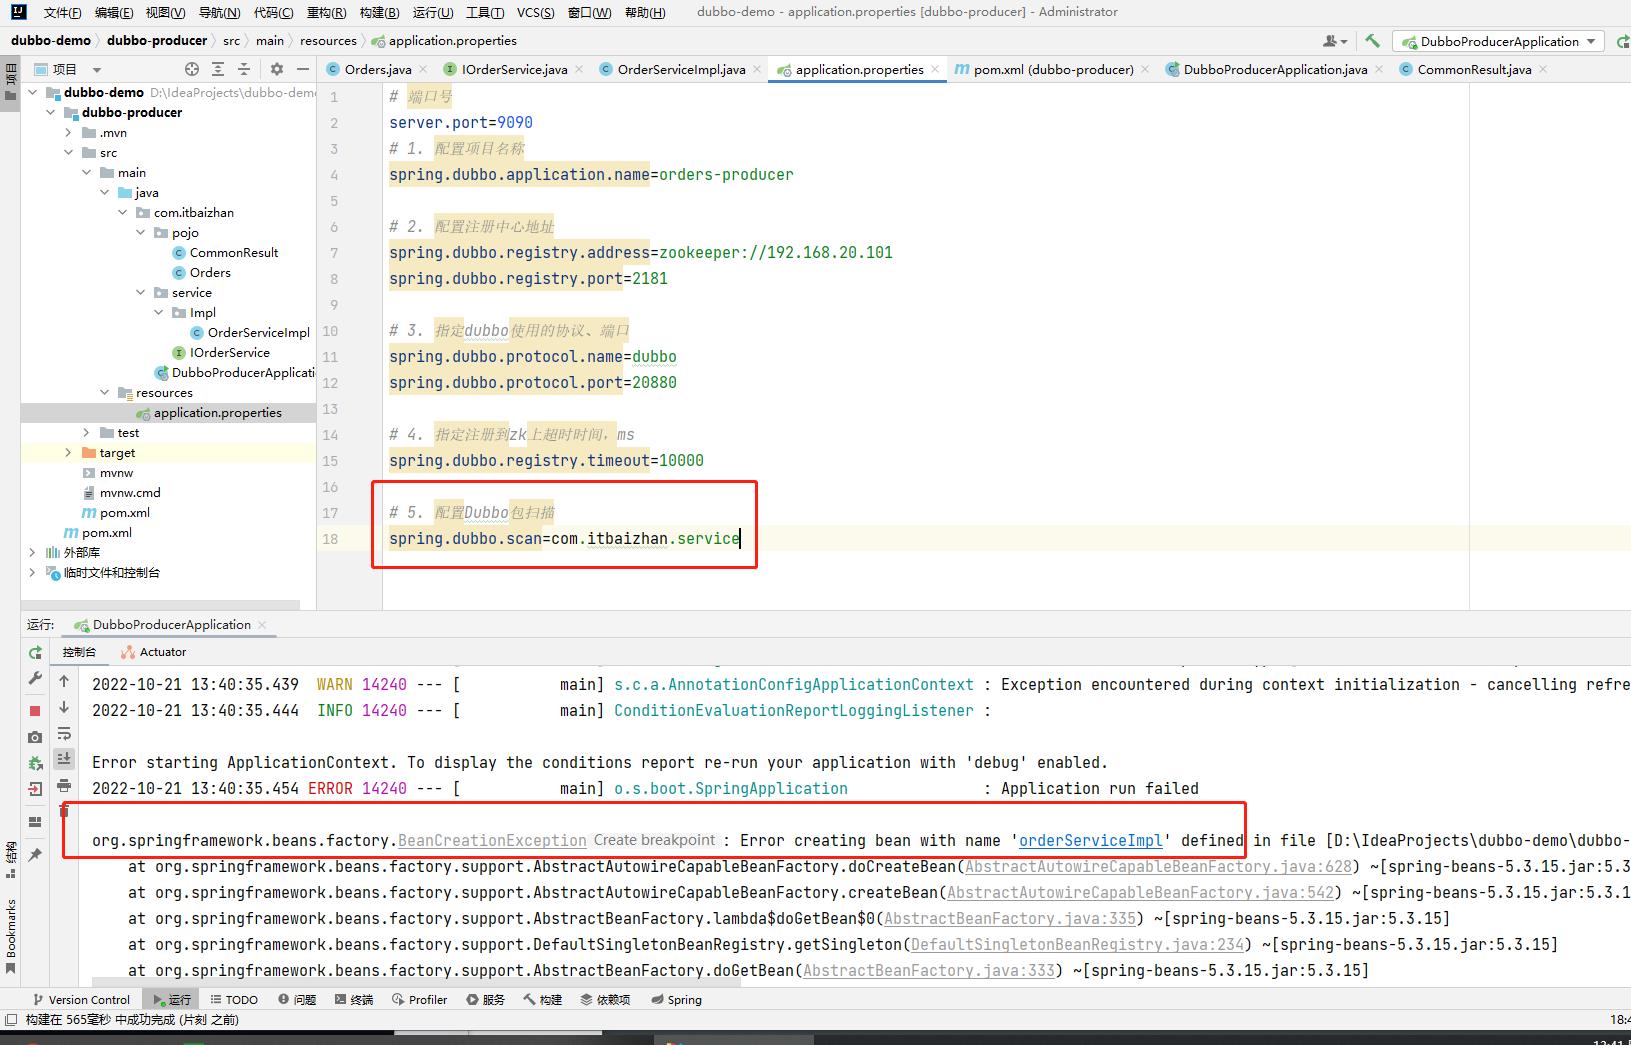
Task: Click line number 18 in gutter
Action: (x=331, y=539)
